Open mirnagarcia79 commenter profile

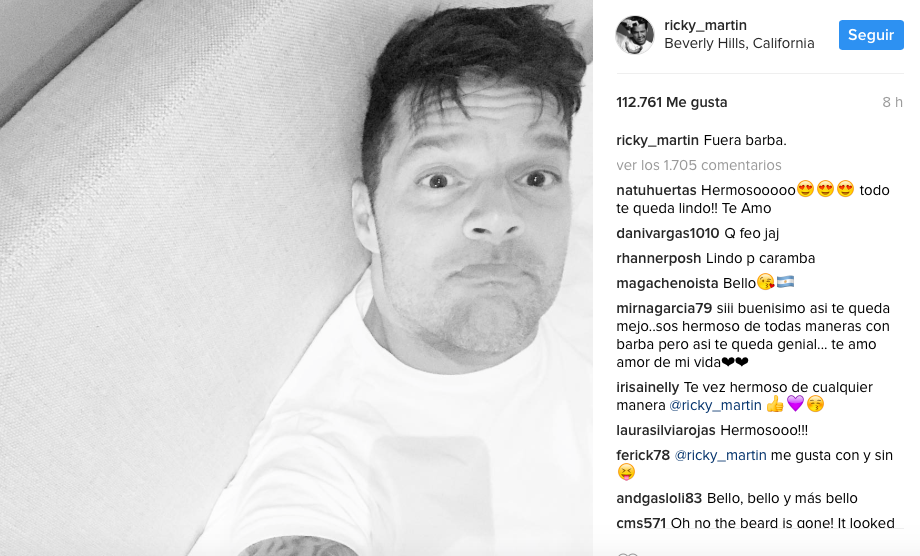(664, 308)
